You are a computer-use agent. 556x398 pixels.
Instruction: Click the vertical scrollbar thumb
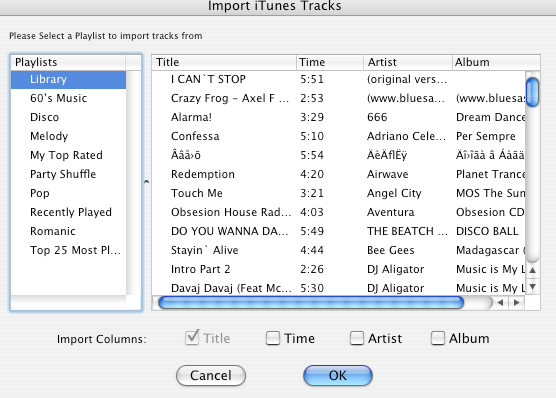533,92
